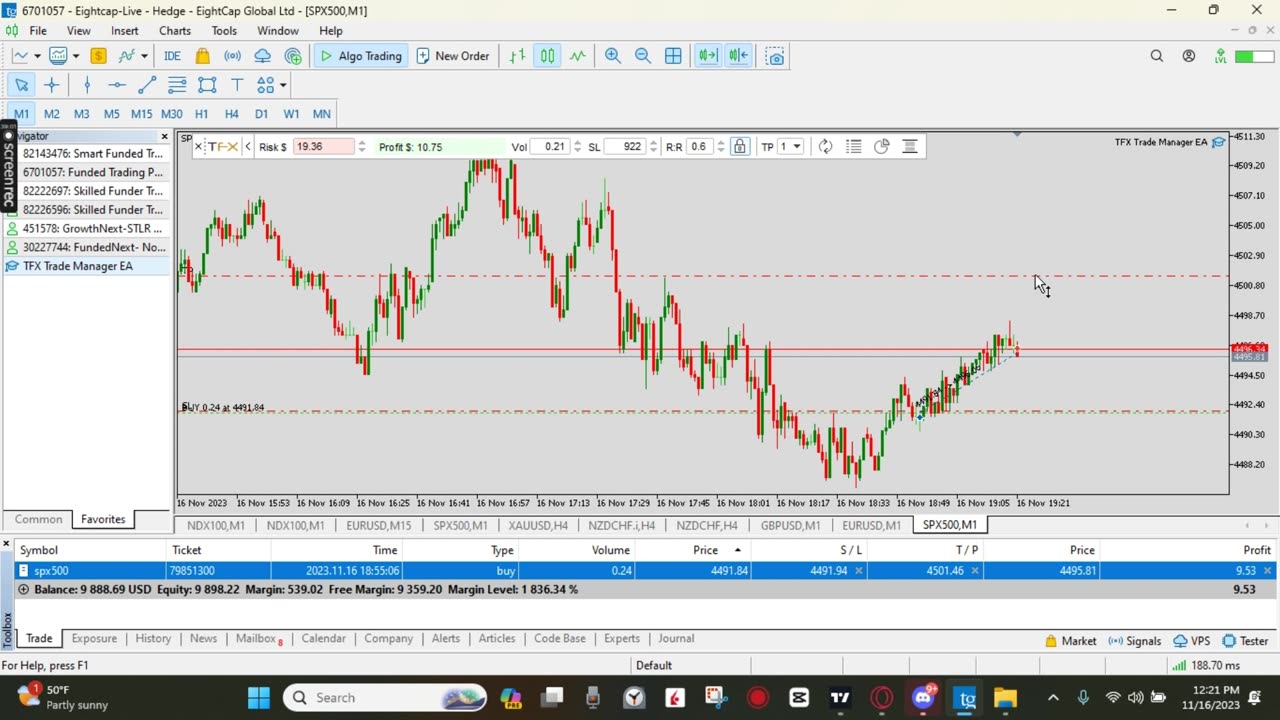Viewport: 1280px width, 720px height.
Task: Select the text label drawing tool
Action: [237, 85]
